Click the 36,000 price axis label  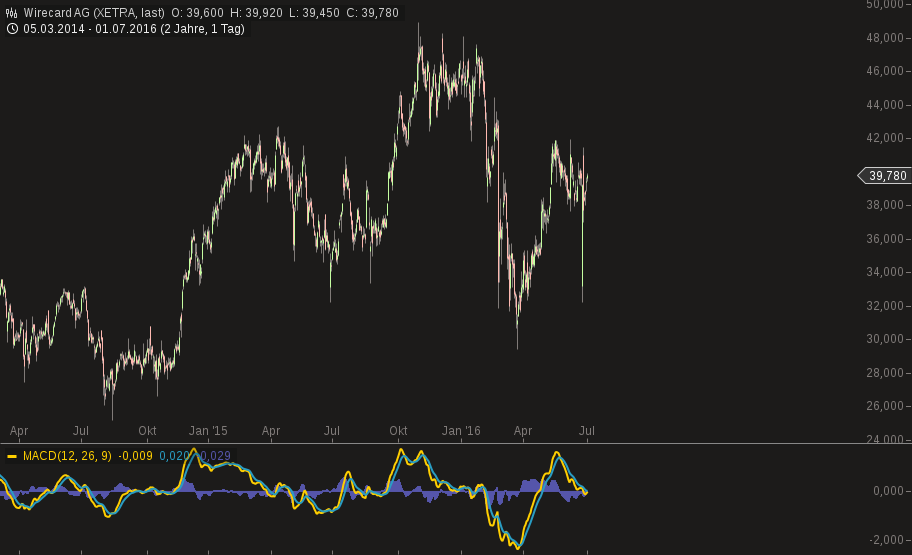[x=885, y=239]
